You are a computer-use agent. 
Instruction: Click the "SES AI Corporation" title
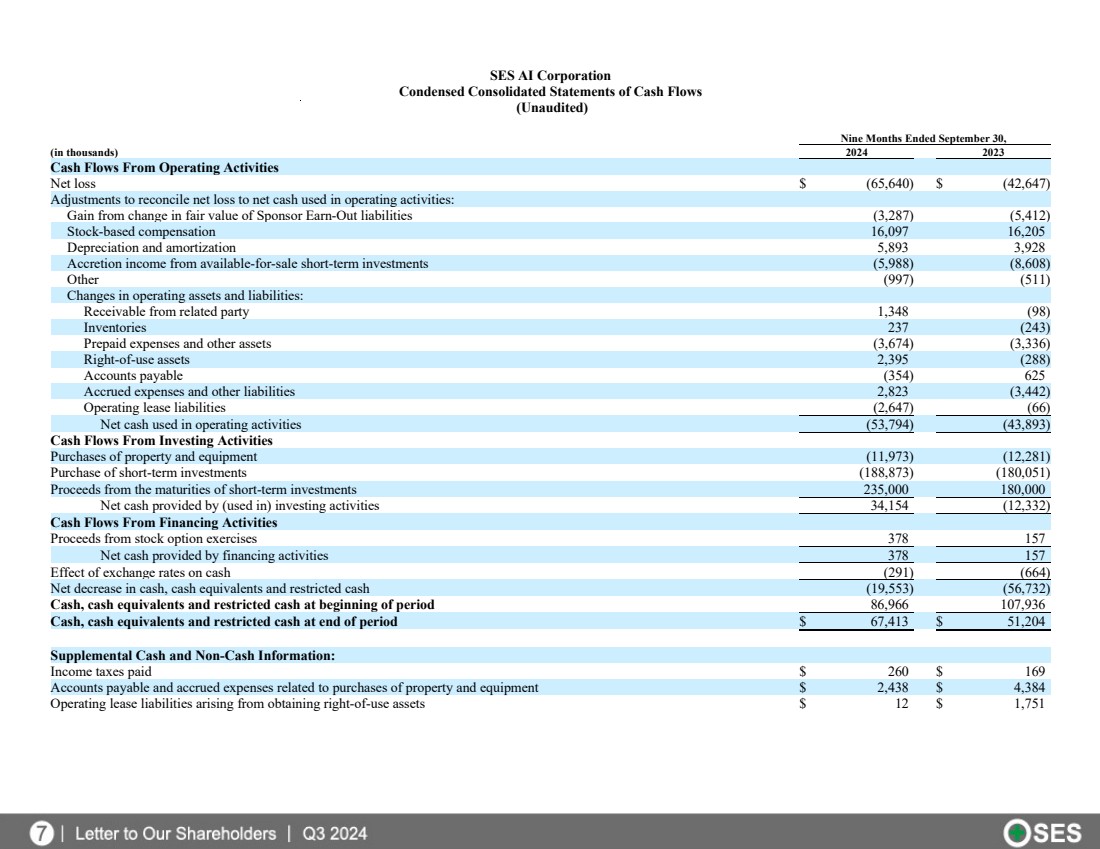[x=550, y=76]
